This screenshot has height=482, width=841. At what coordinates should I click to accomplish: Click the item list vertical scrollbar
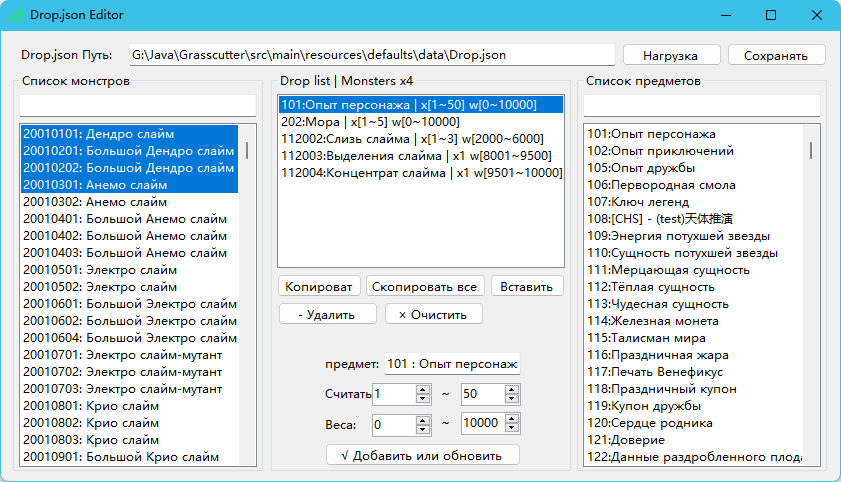tap(811, 300)
